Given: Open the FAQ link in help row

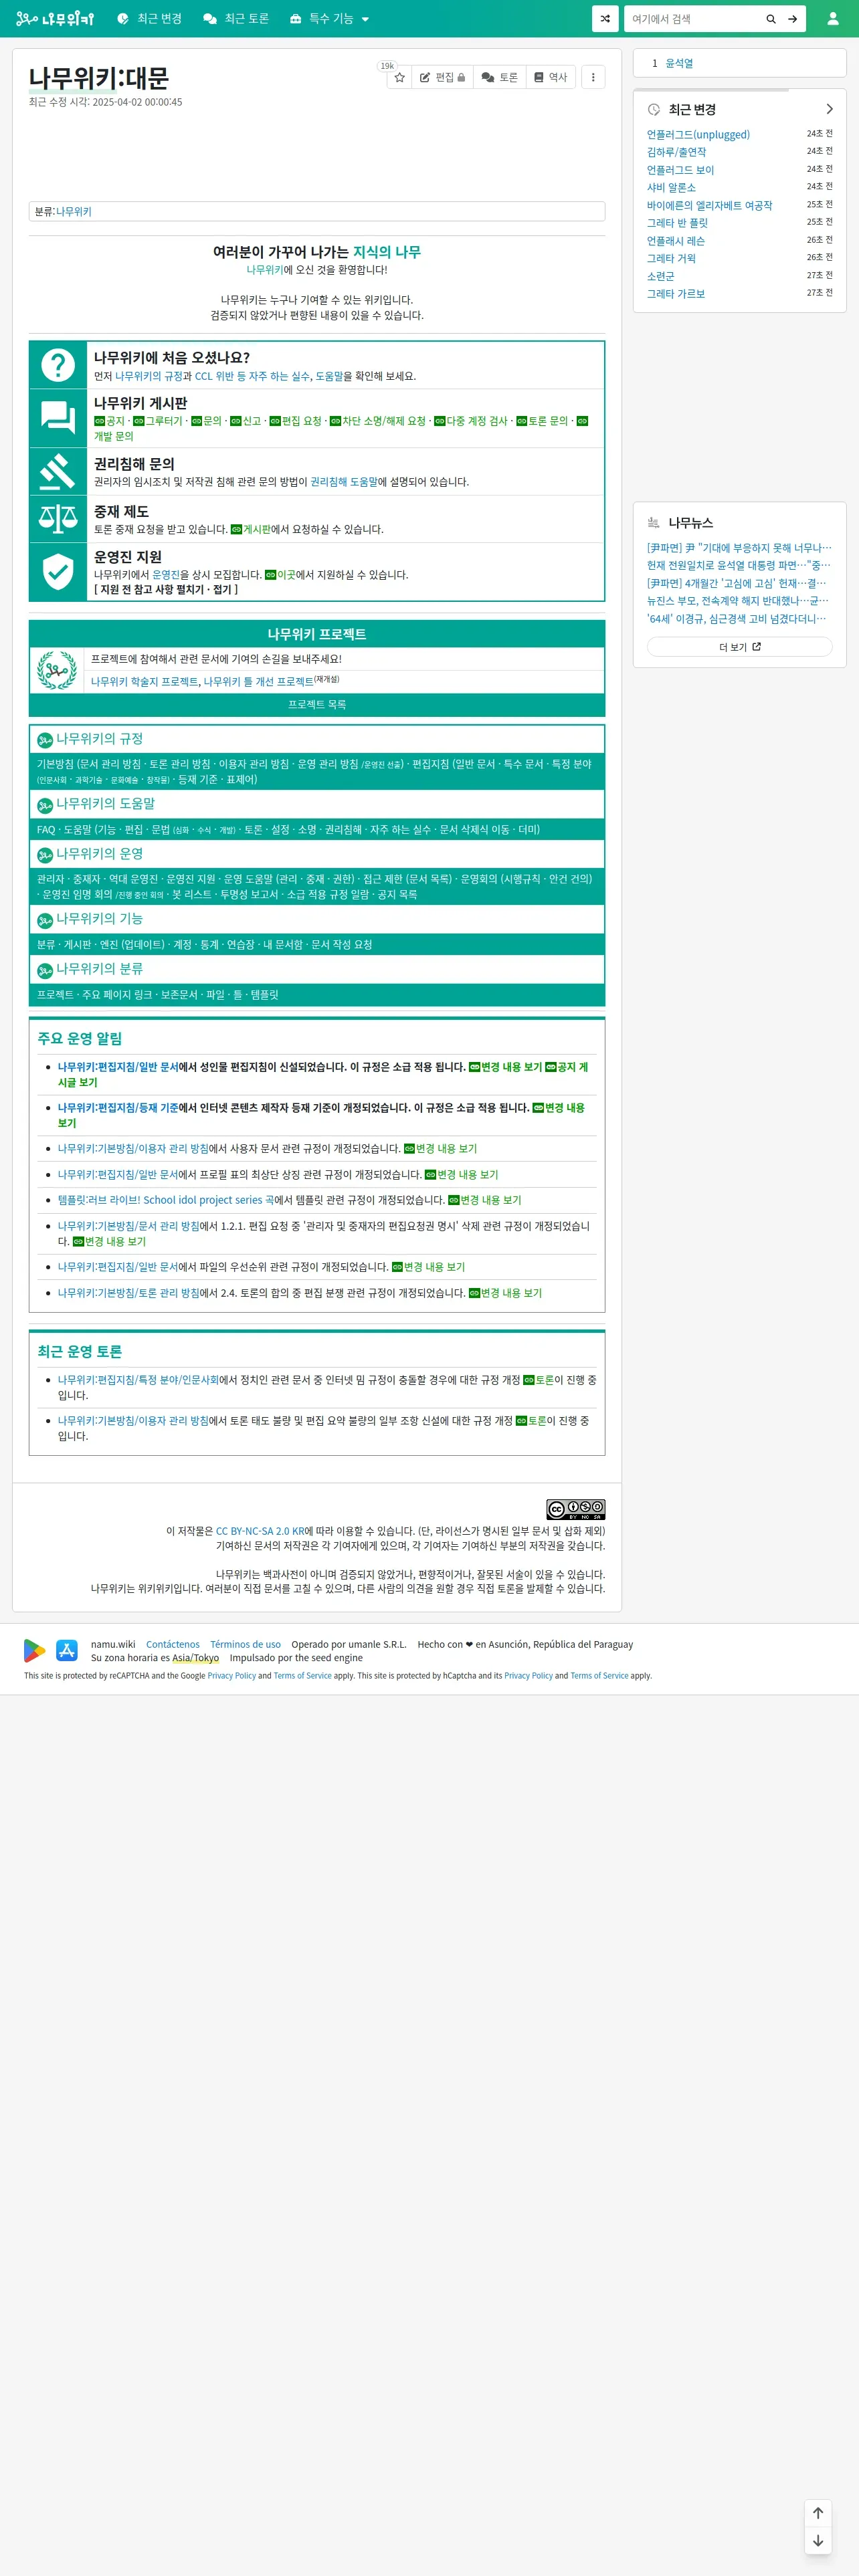Looking at the screenshot, I should 46,829.
